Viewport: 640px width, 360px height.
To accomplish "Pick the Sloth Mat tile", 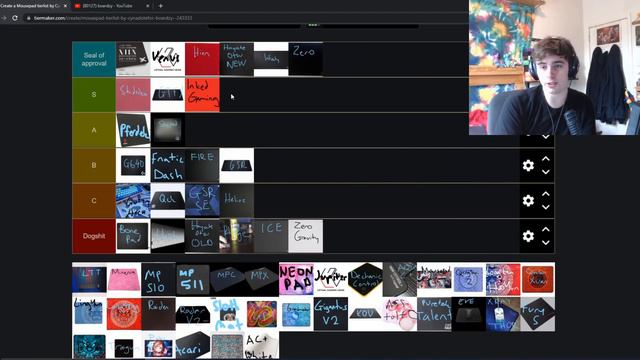I will (227, 314).
